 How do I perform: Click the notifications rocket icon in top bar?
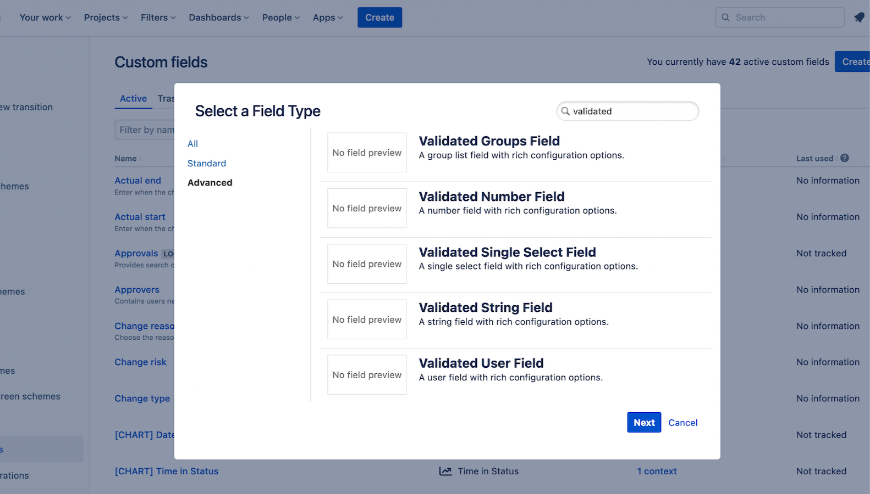859,17
